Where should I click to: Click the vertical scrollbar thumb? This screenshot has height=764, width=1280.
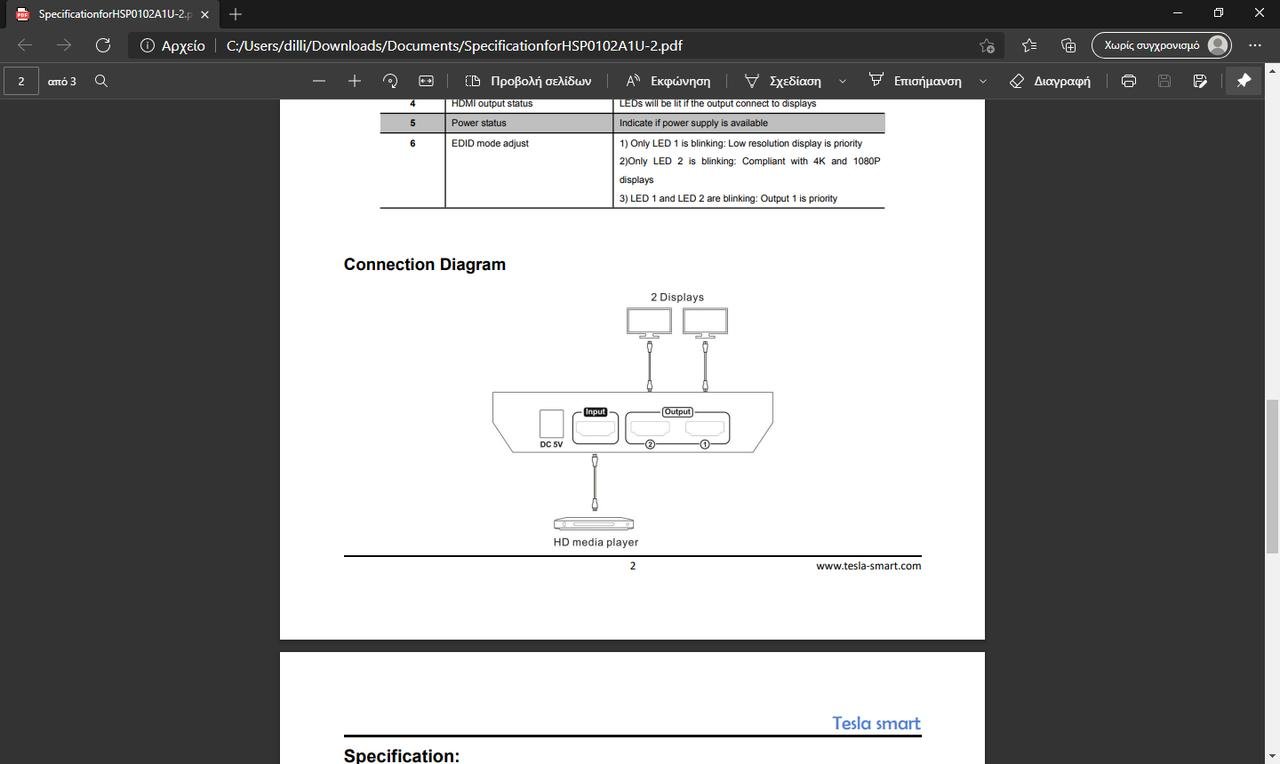(x=1272, y=476)
